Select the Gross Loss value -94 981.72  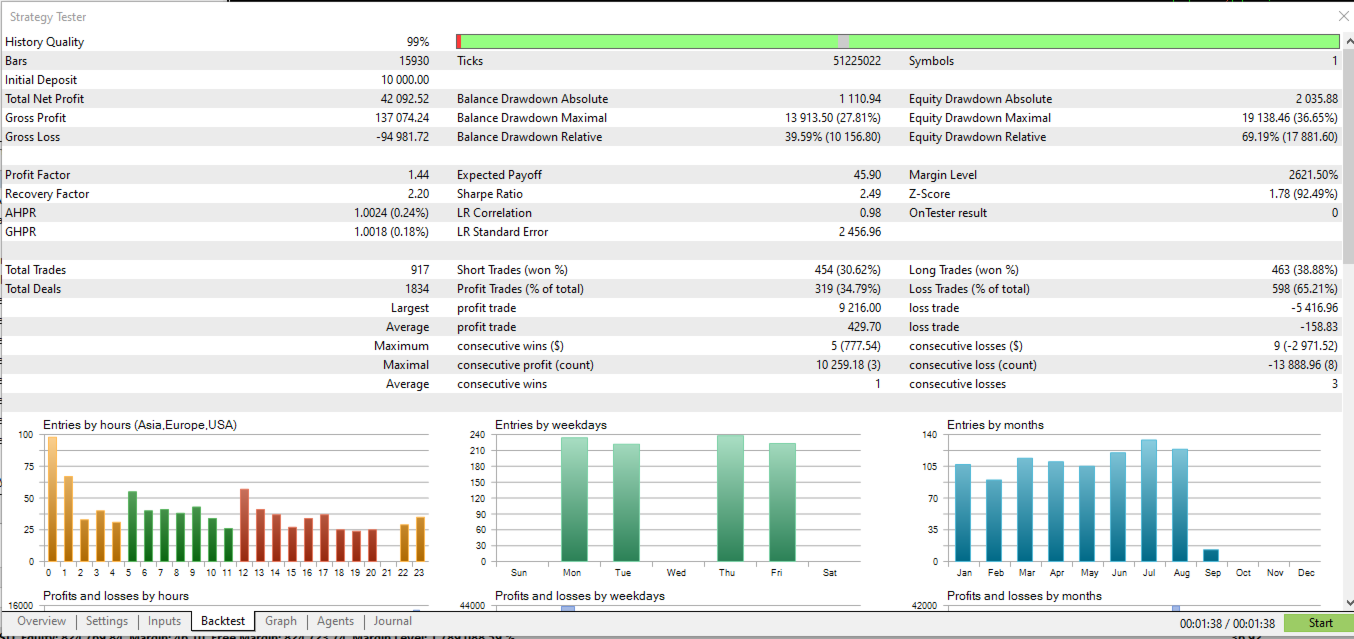coord(403,137)
